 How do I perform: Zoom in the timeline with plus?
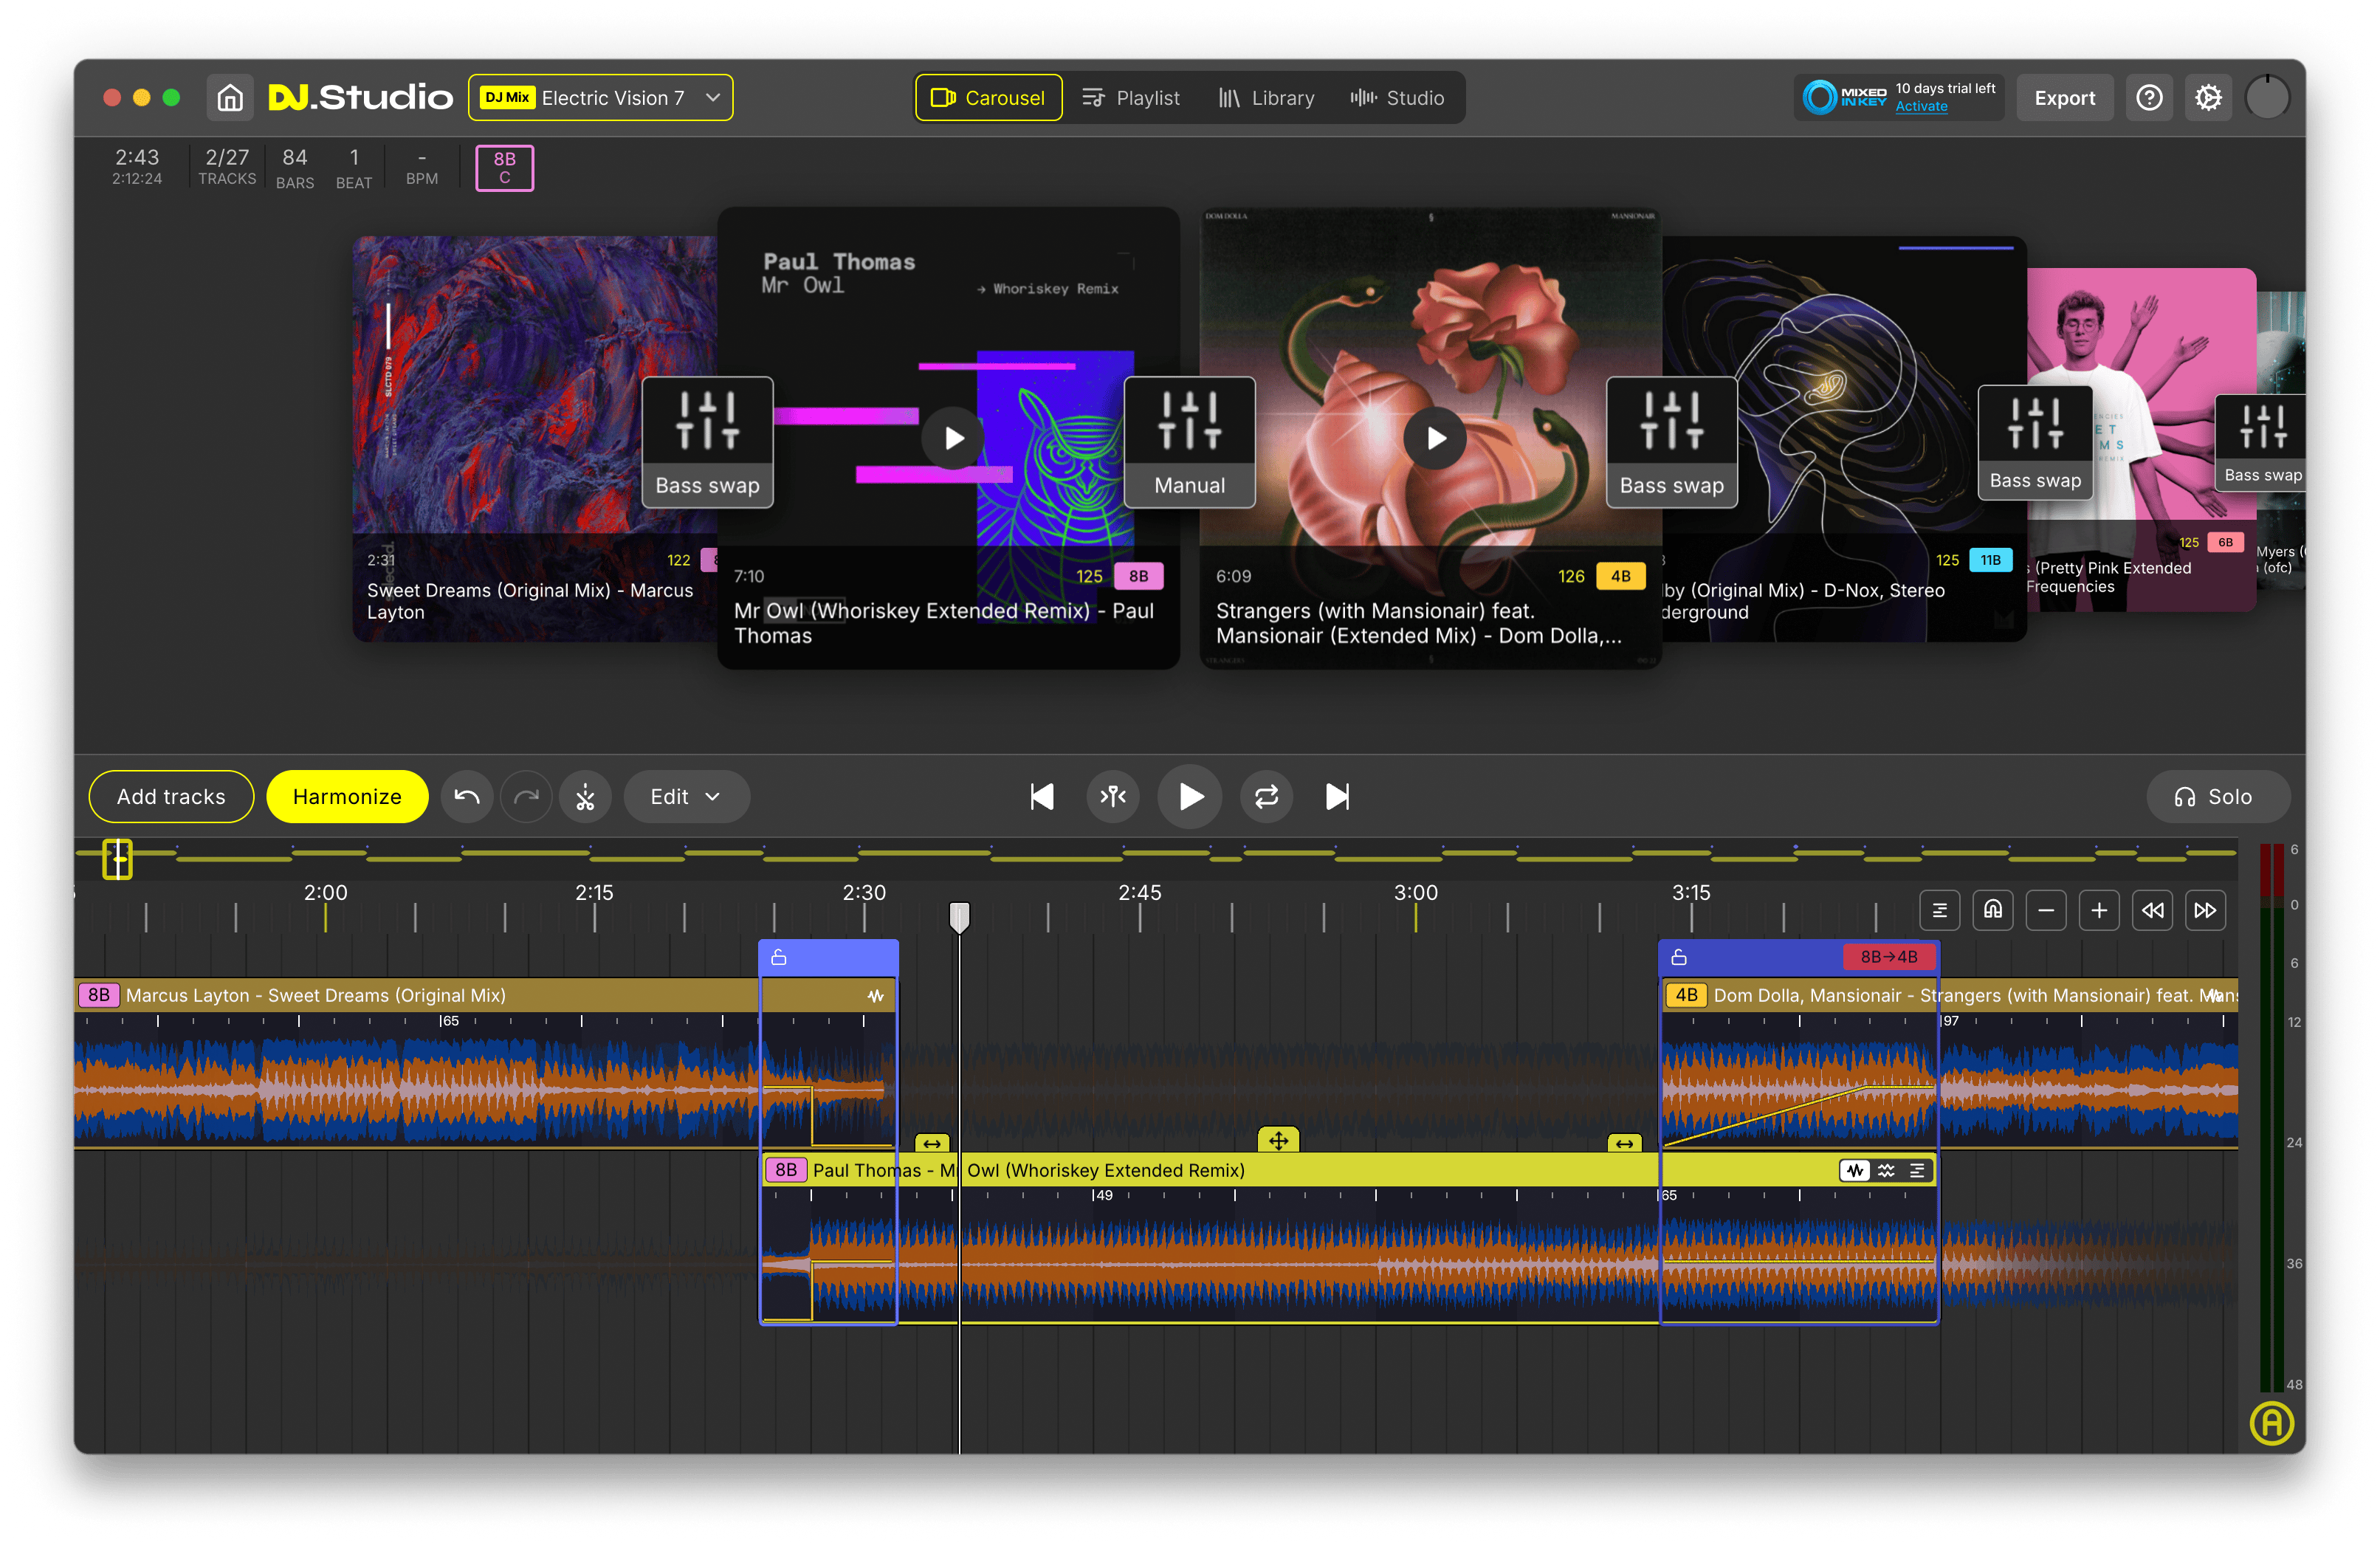tap(2099, 910)
